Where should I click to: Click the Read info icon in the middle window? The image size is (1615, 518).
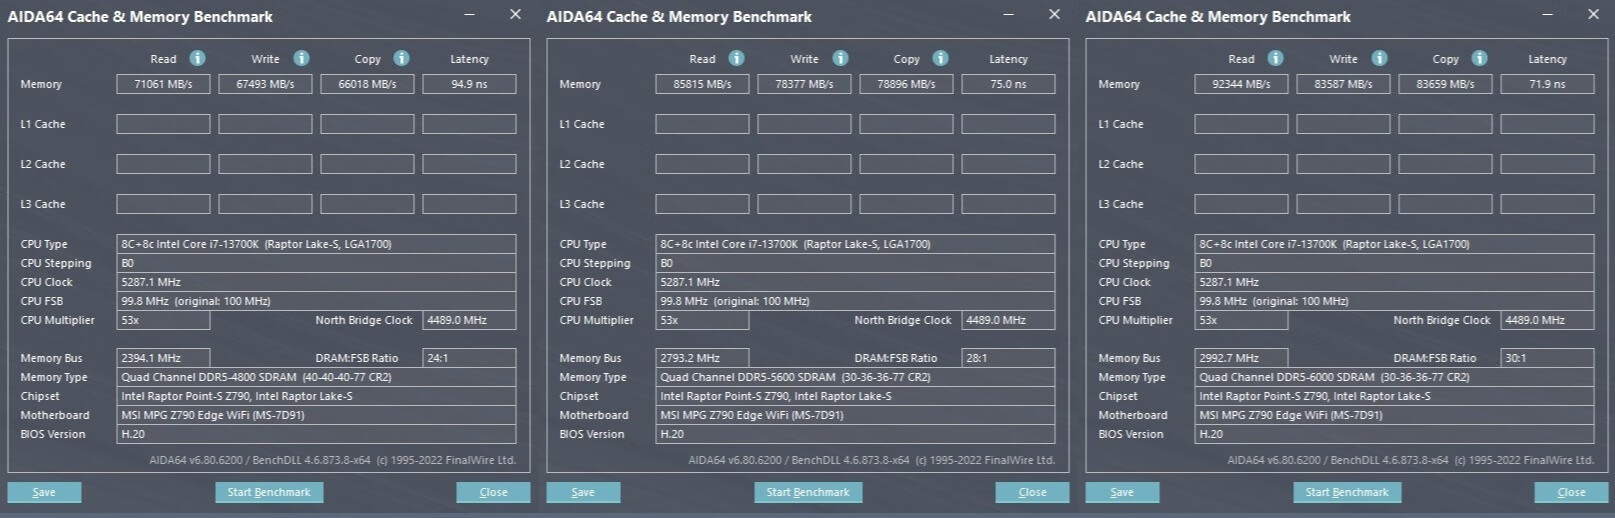[736, 58]
